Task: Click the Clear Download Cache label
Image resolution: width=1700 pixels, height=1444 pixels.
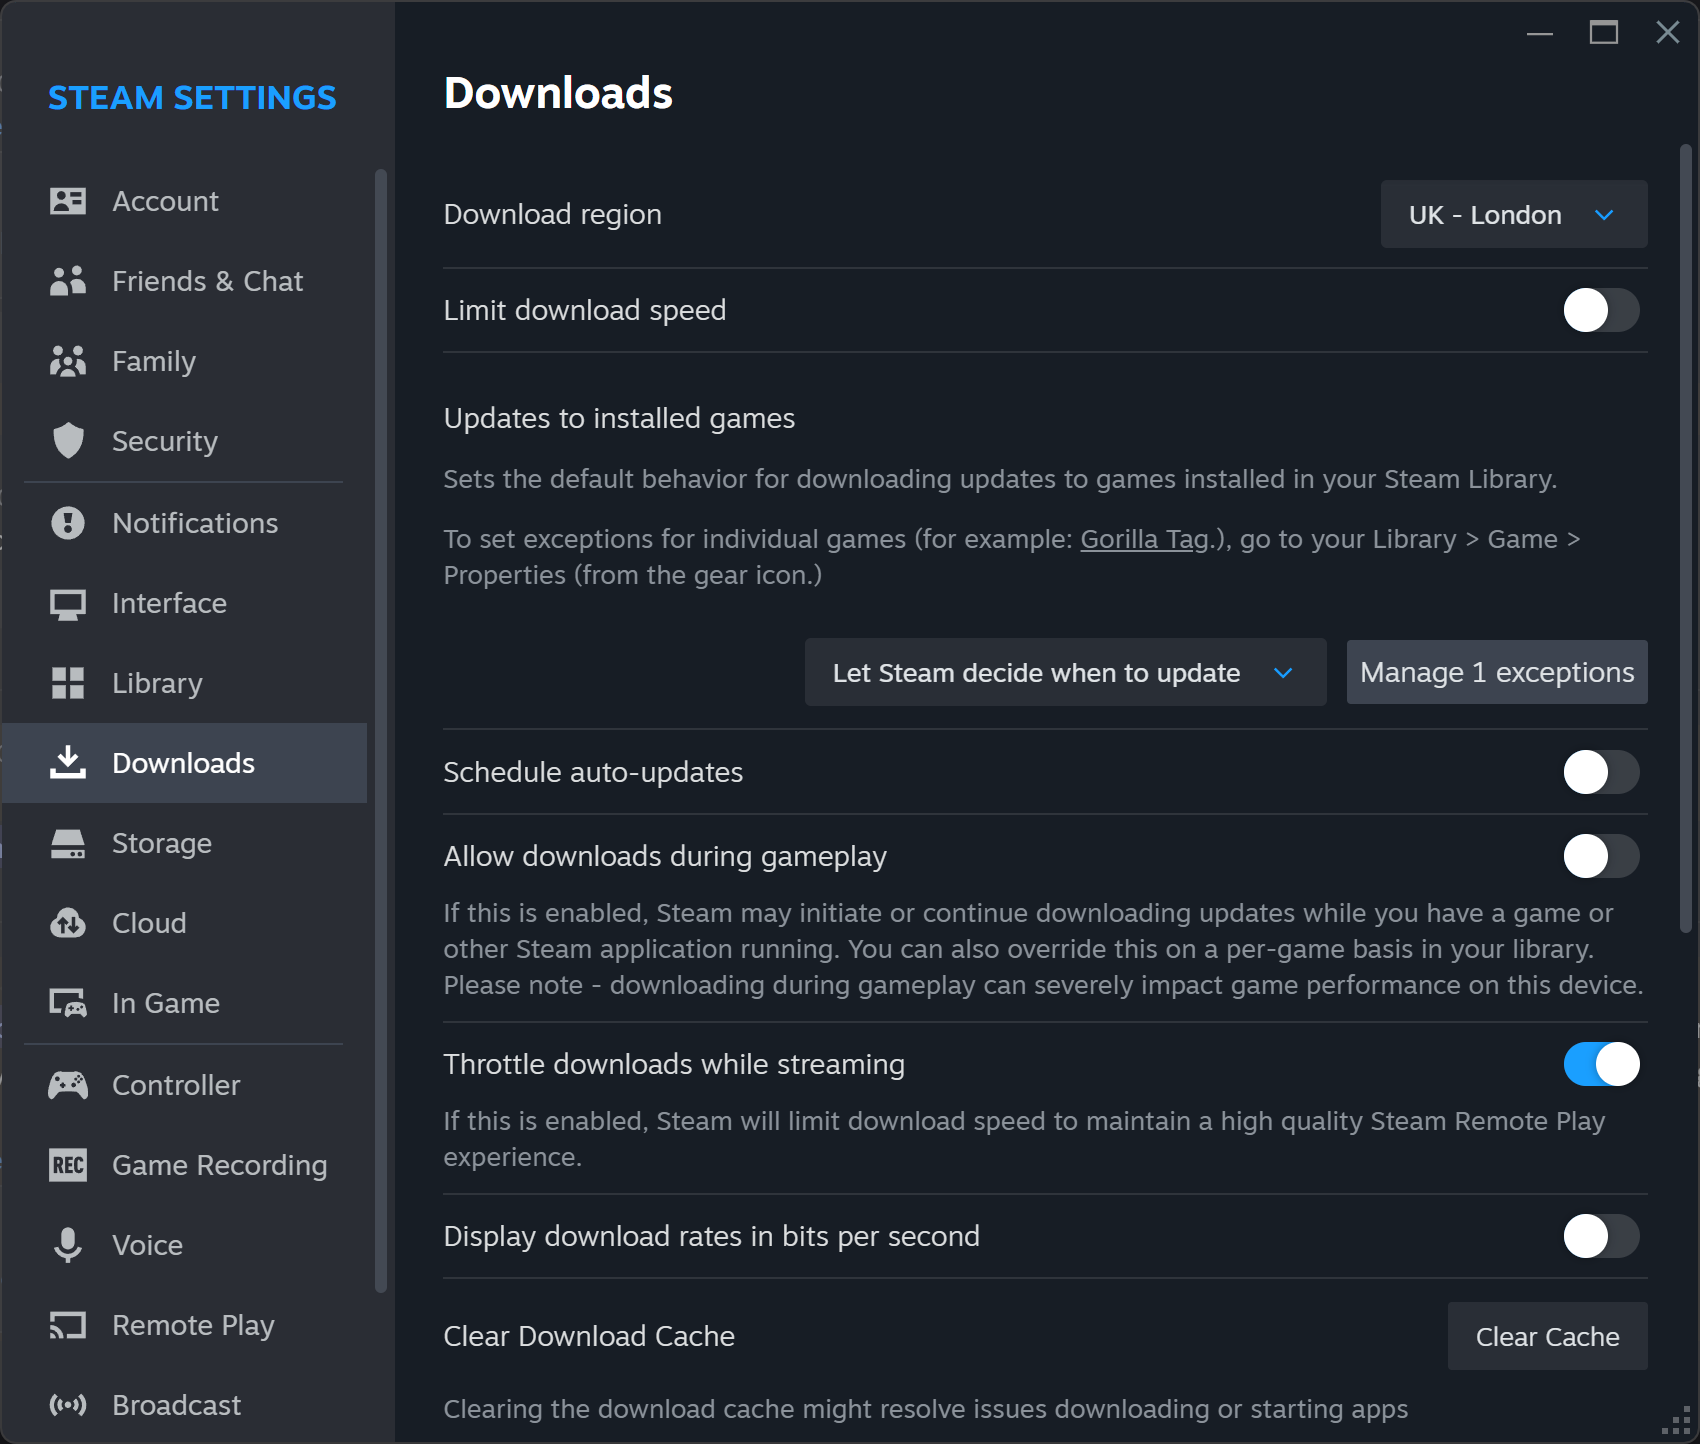Action: (x=589, y=1336)
